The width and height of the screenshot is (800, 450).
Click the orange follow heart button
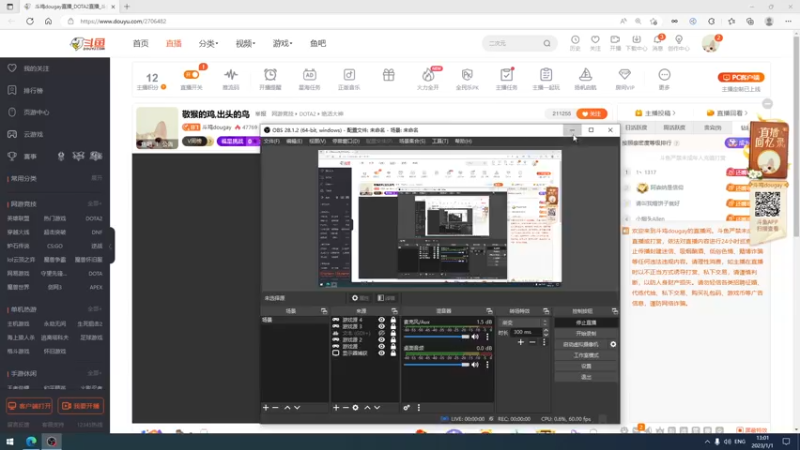pos(591,114)
